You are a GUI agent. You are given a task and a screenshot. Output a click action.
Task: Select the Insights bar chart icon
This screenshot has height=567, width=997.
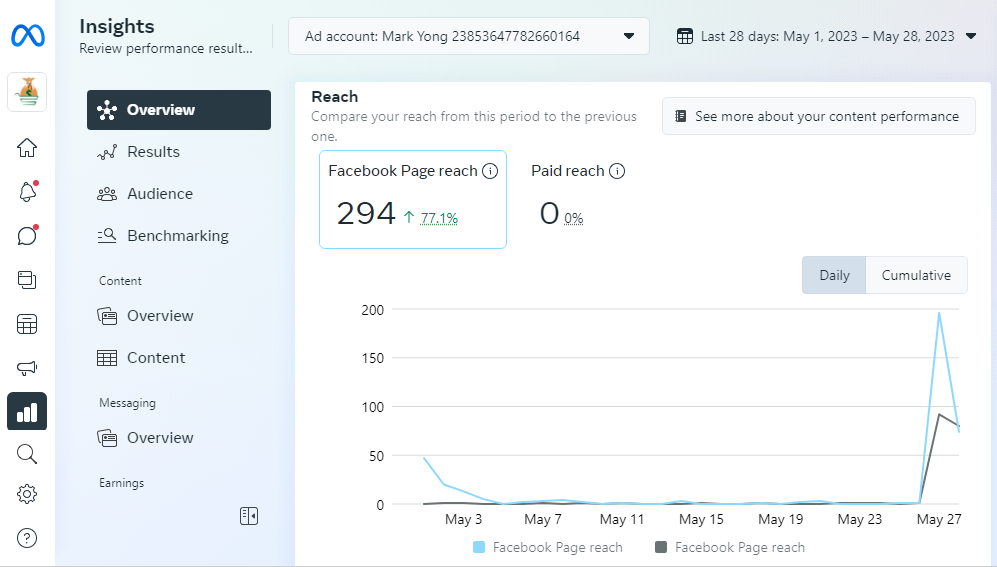pos(27,411)
